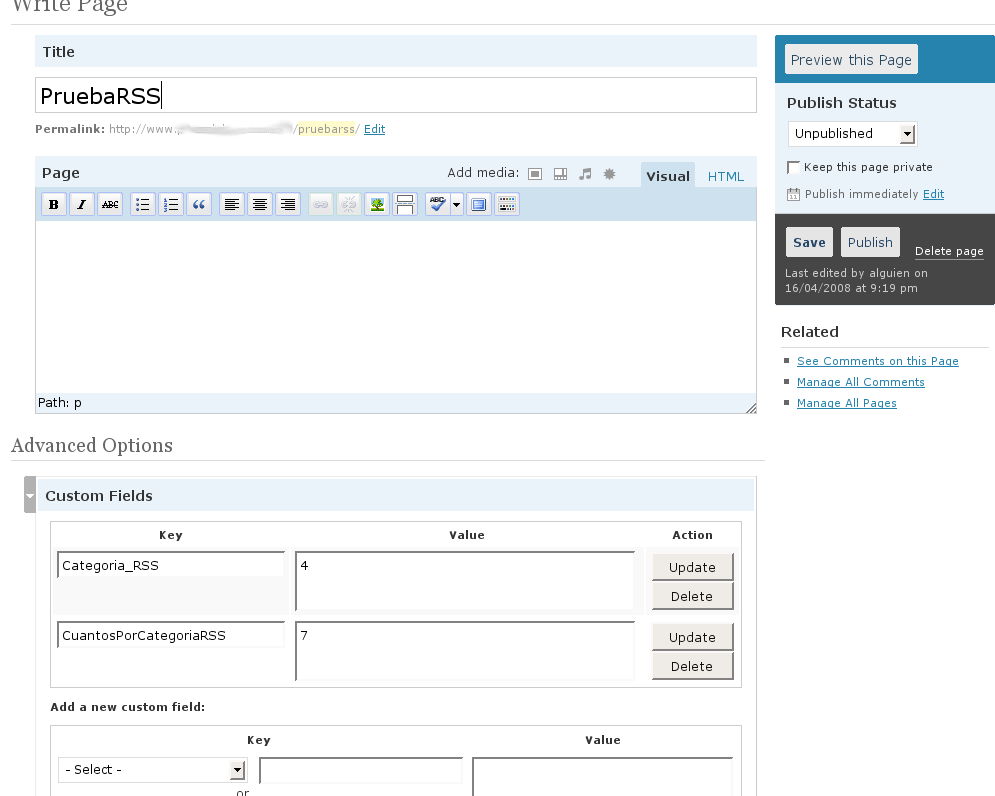This screenshot has height=796, width=995.
Task: Click the insert image toolbar icon
Action: [x=377, y=205]
